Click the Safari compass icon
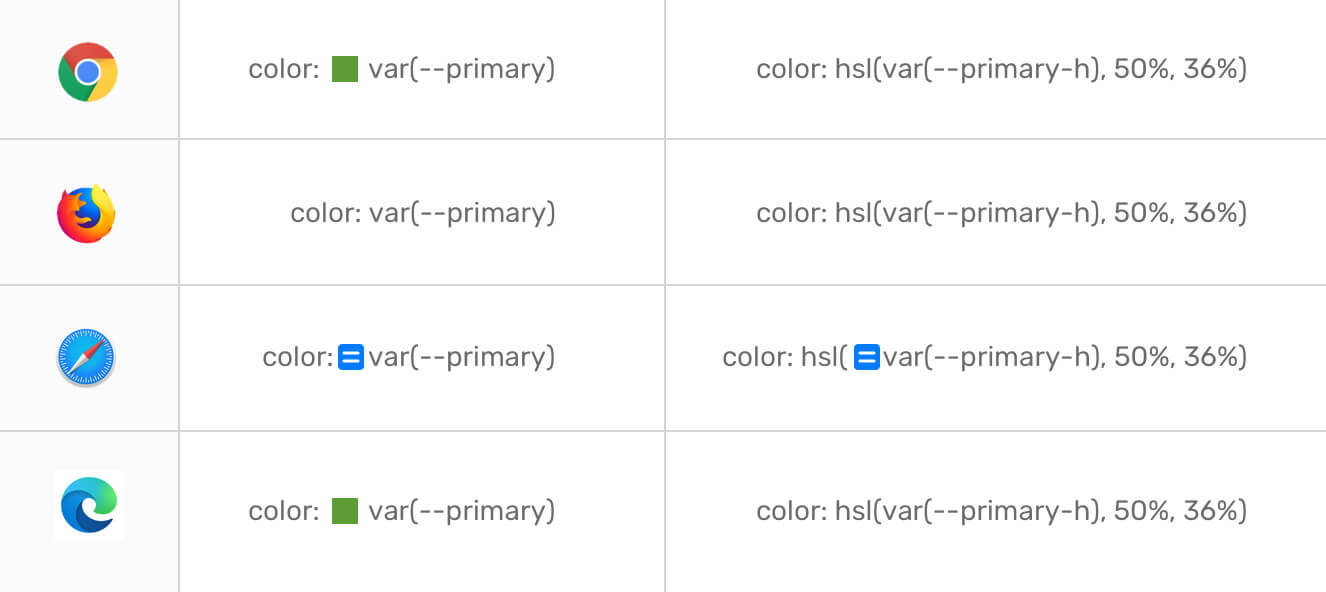 (x=87, y=359)
